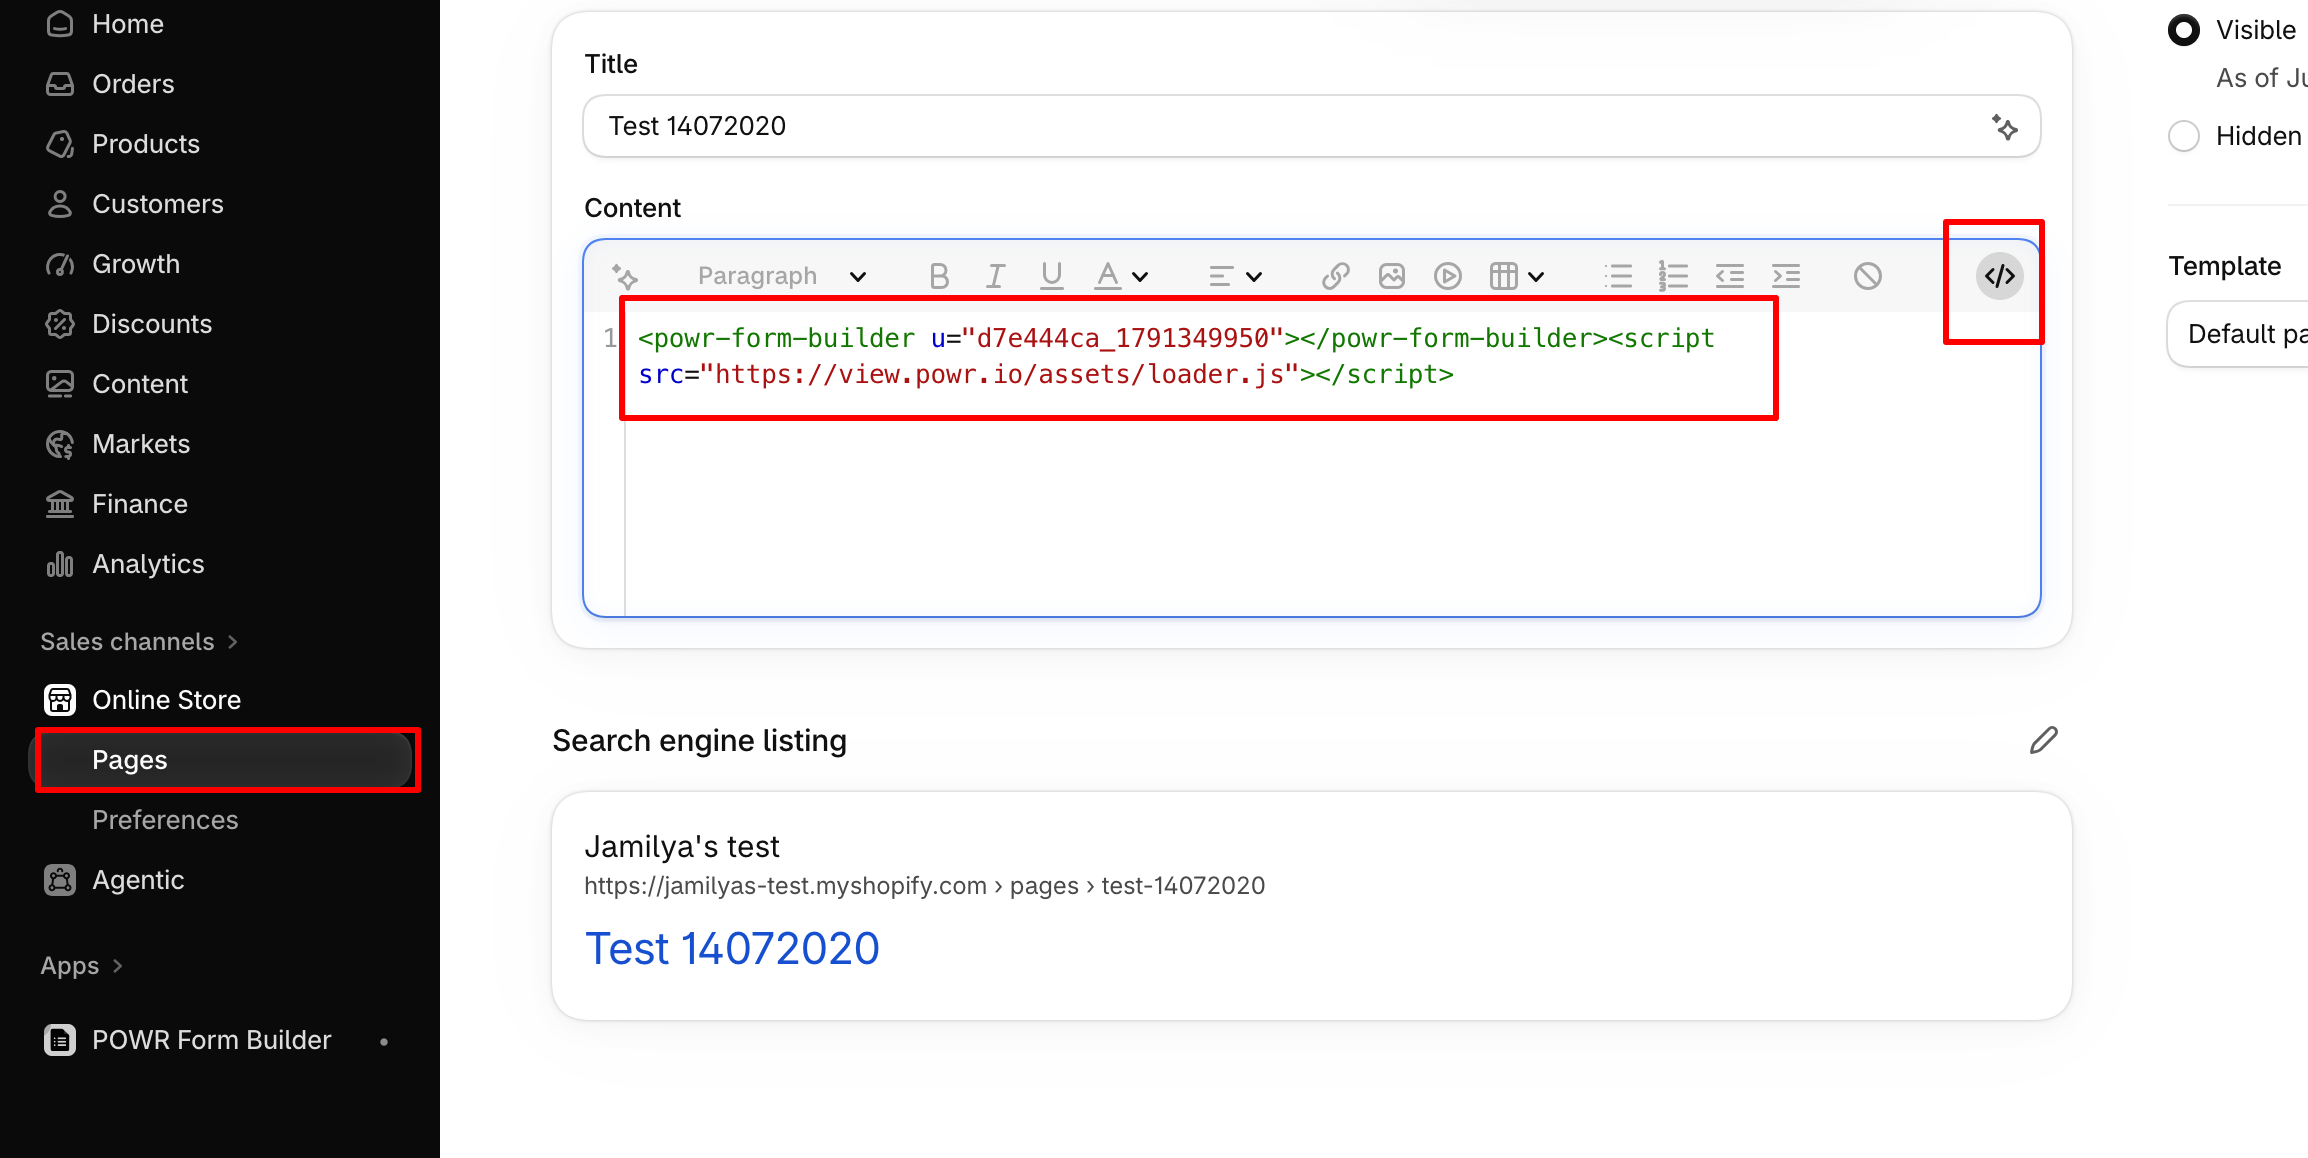Click the bulleted list icon
The image size is (2308, 1158).
pos(1618,276)
